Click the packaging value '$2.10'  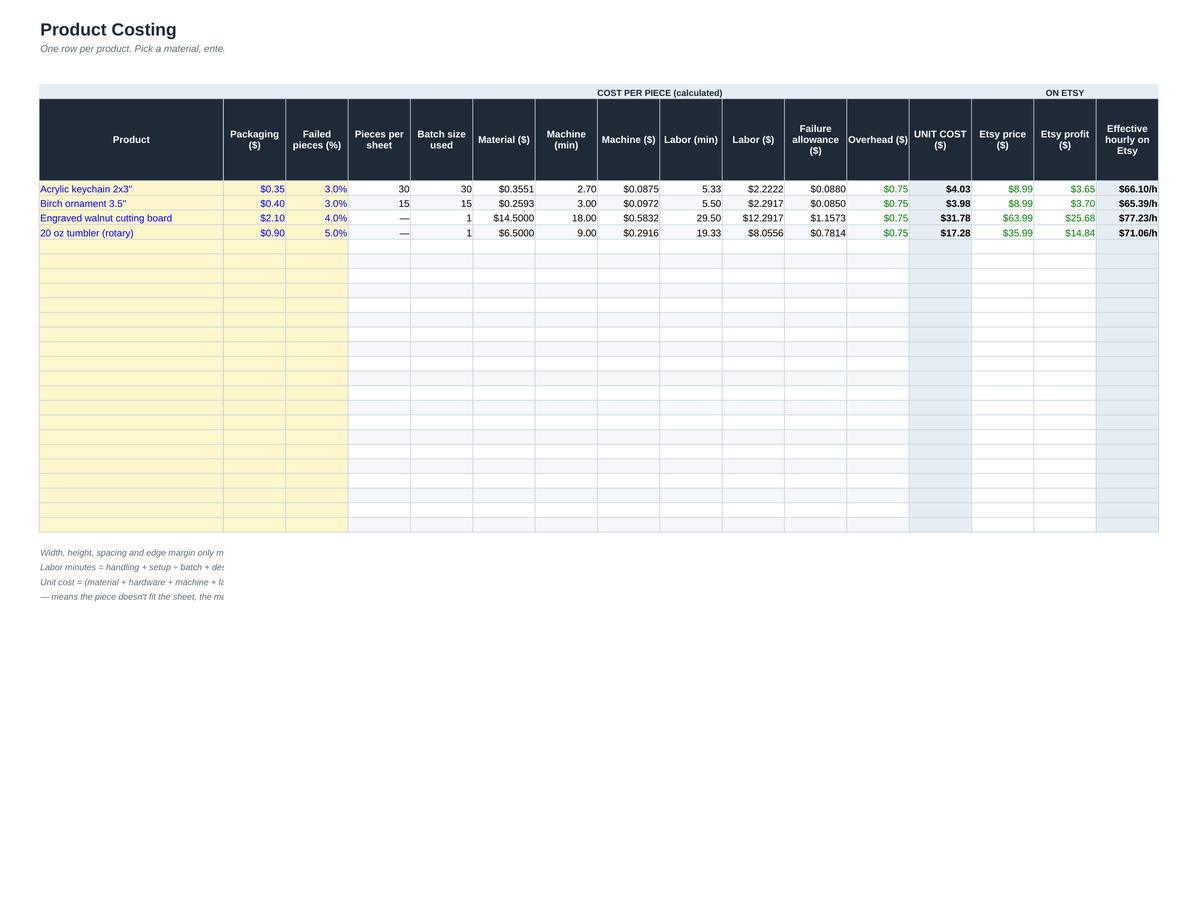pyautogui.click(x=254, y=218)
